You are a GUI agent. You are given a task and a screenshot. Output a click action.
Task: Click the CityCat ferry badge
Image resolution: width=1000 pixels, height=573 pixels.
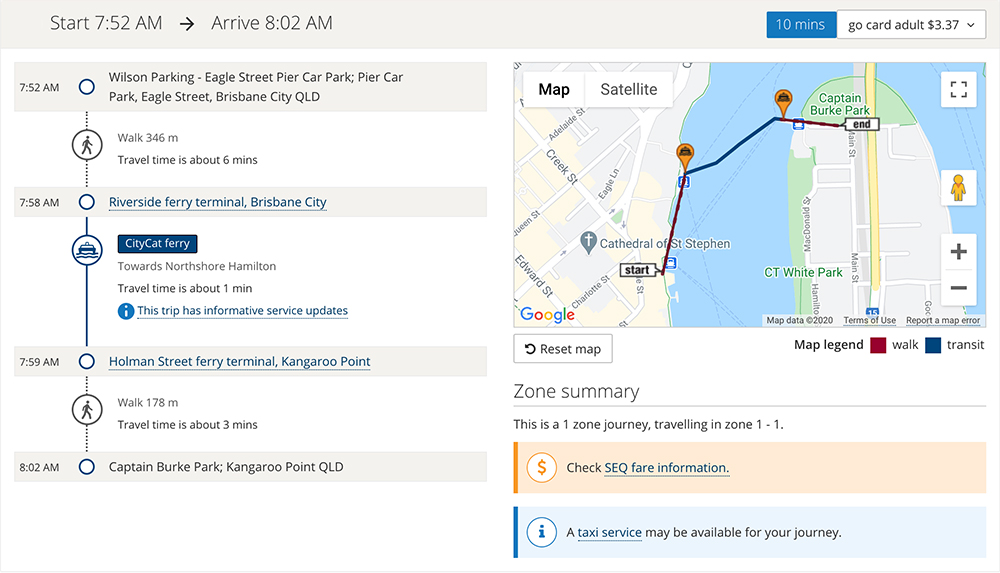[158, 244]
